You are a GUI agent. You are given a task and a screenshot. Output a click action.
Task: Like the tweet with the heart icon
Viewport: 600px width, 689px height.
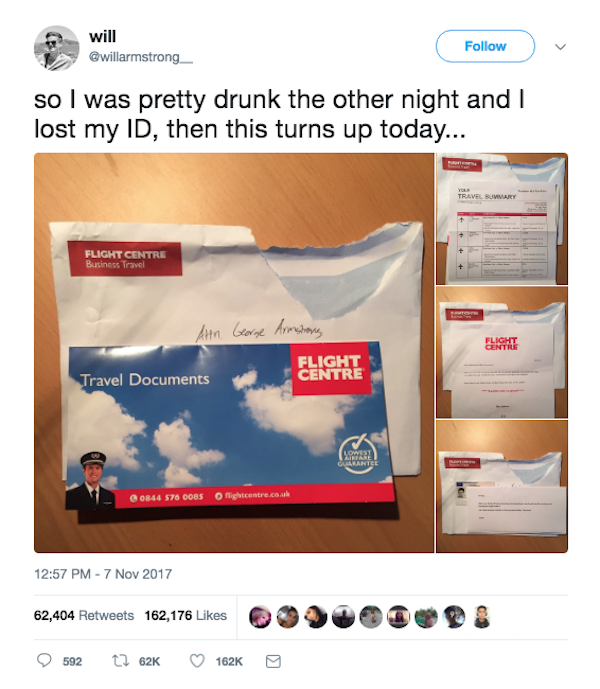(197, 661)
